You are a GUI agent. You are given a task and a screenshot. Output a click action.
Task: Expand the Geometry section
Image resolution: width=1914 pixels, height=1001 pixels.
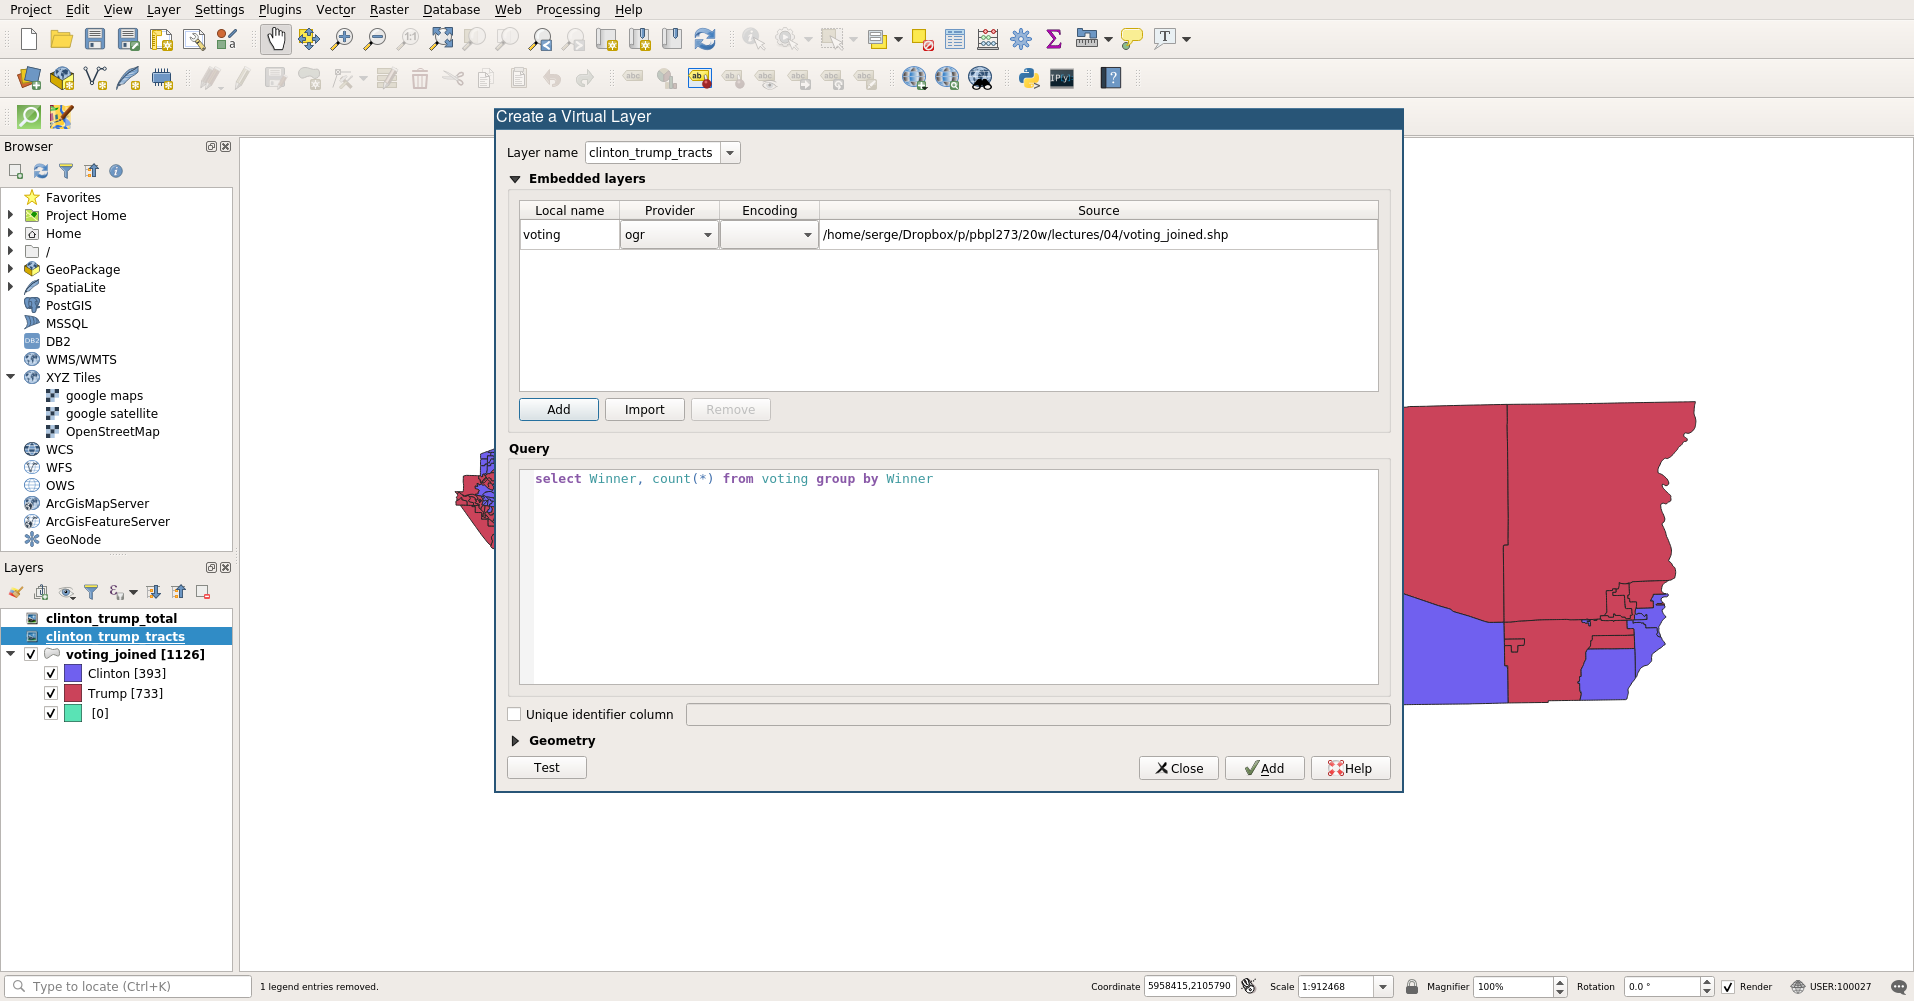(x=515, y=741)
